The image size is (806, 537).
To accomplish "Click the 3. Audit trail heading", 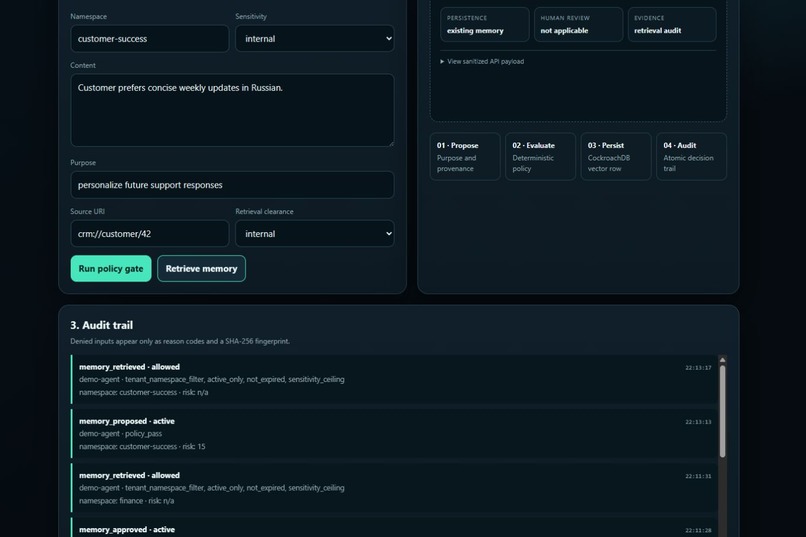I will pos(102,325).
